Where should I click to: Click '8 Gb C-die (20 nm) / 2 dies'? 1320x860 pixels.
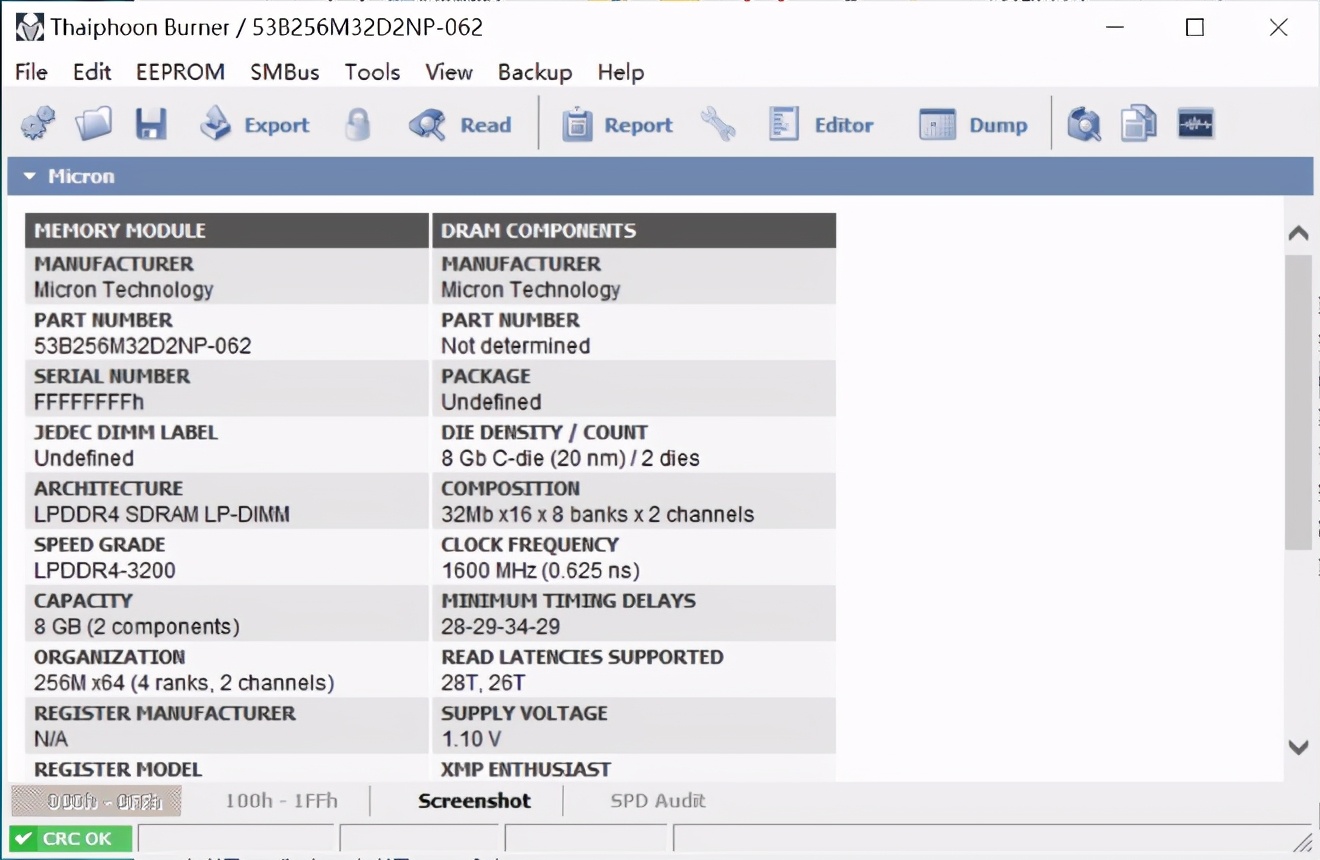pos(571,458)
